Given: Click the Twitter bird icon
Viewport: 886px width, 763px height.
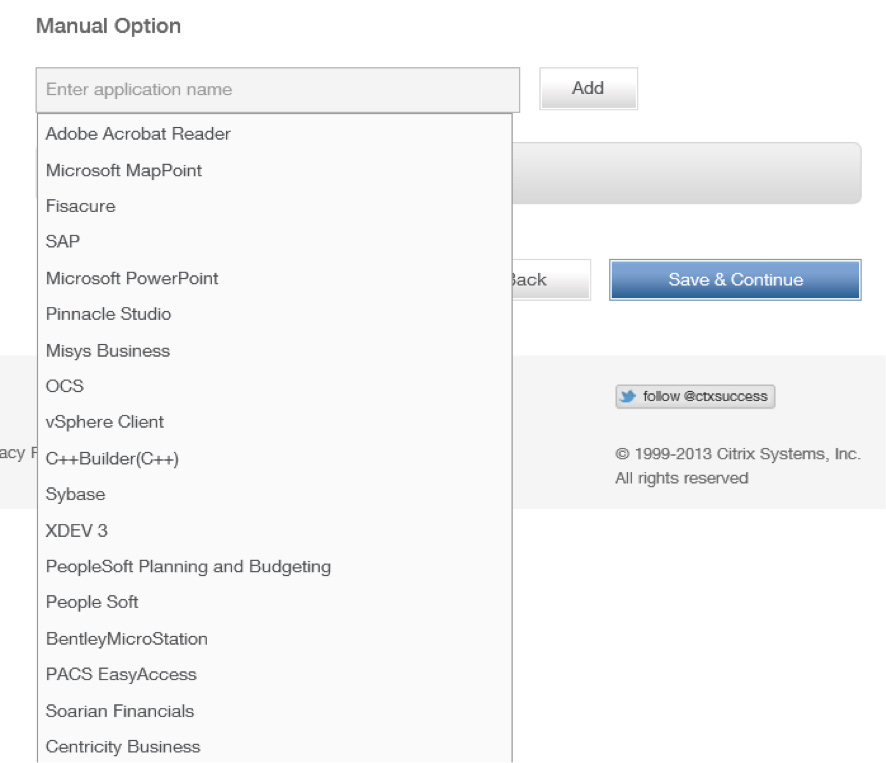Looking at the screenshot, I should click(x=628, y=396).
